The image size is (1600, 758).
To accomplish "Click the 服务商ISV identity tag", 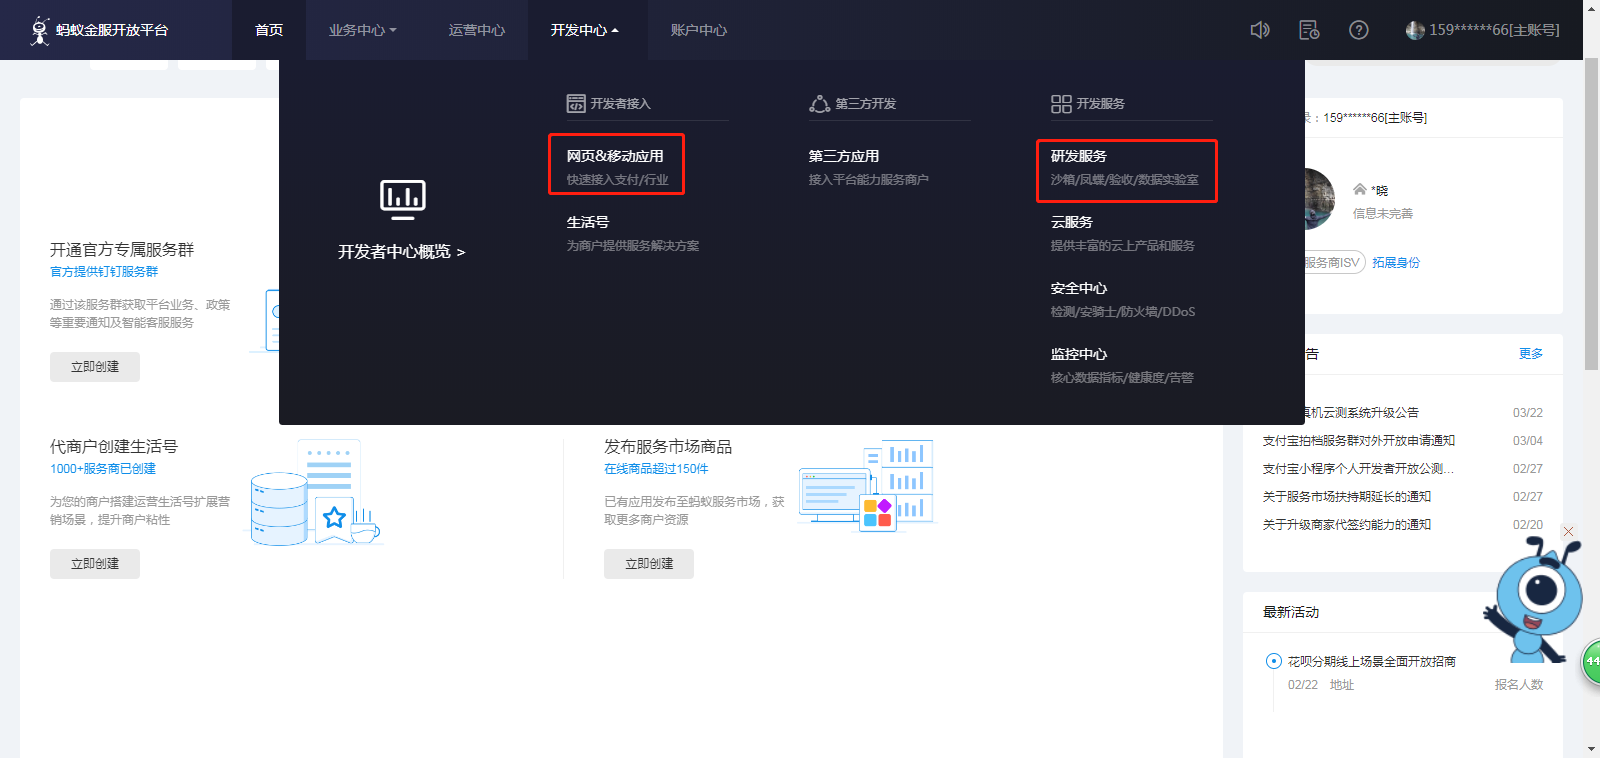I will pos(1333,263).
